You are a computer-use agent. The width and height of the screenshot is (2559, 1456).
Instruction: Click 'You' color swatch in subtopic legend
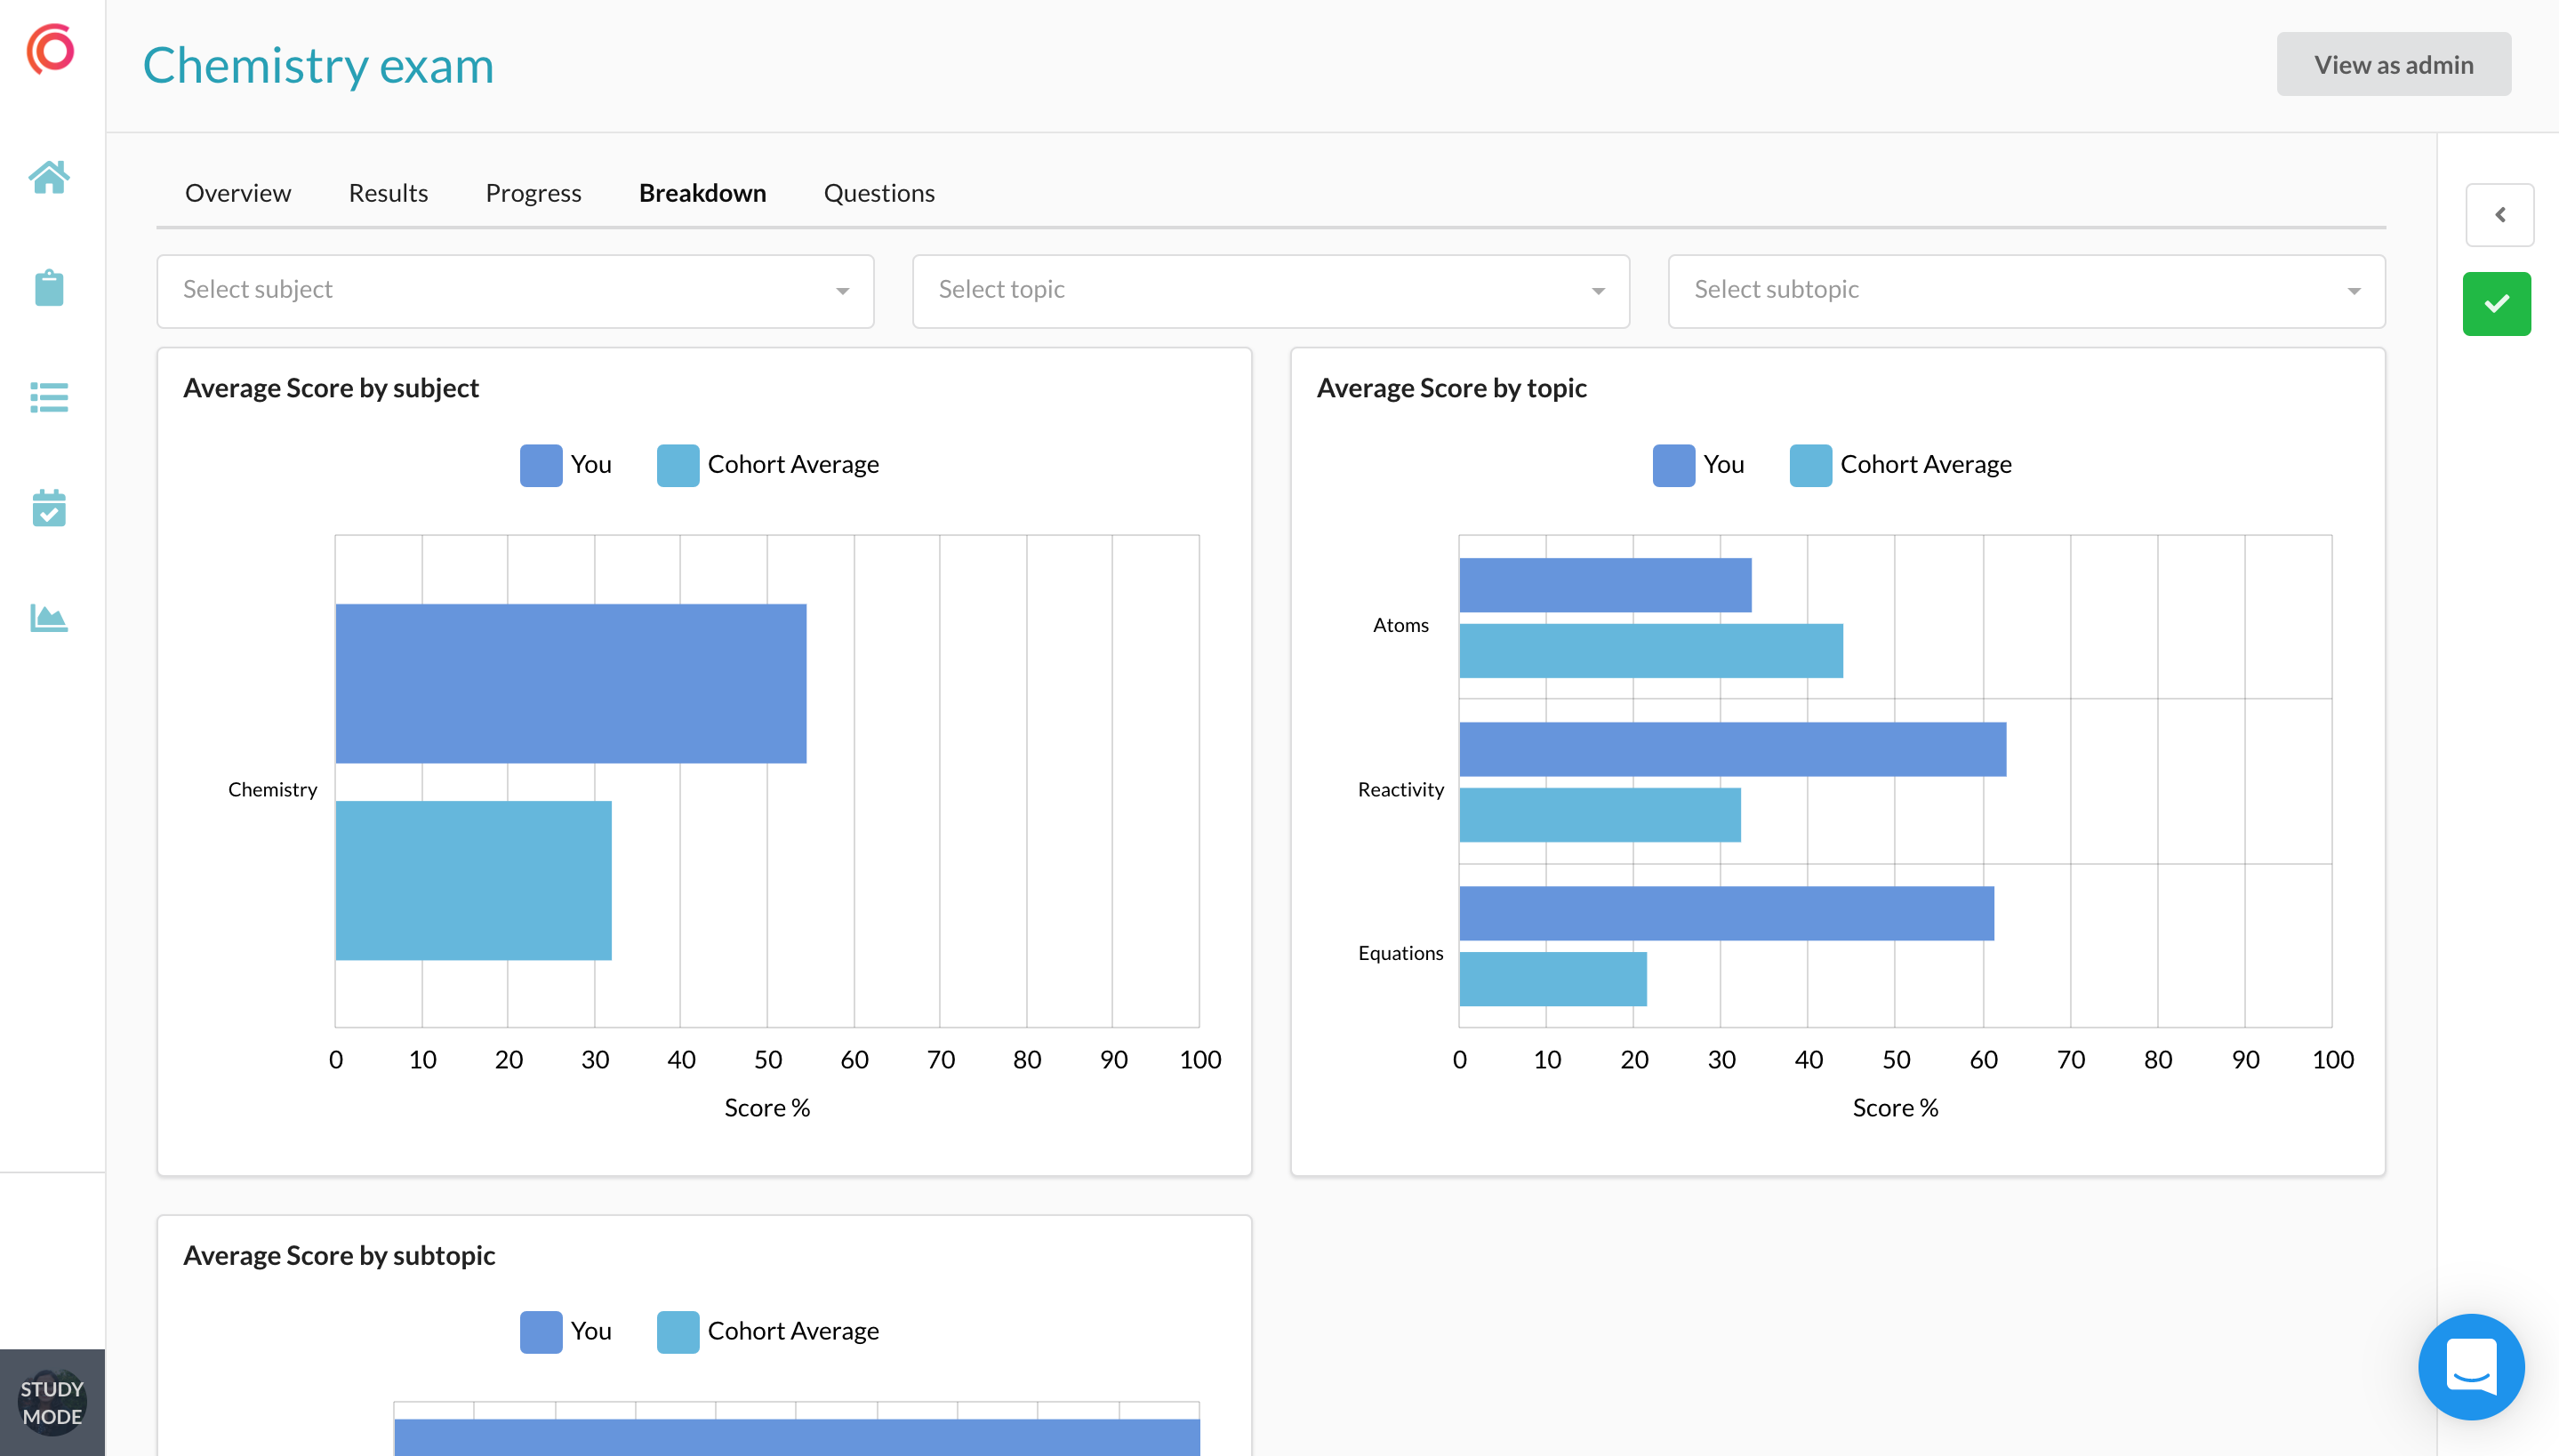(541, 1332)
